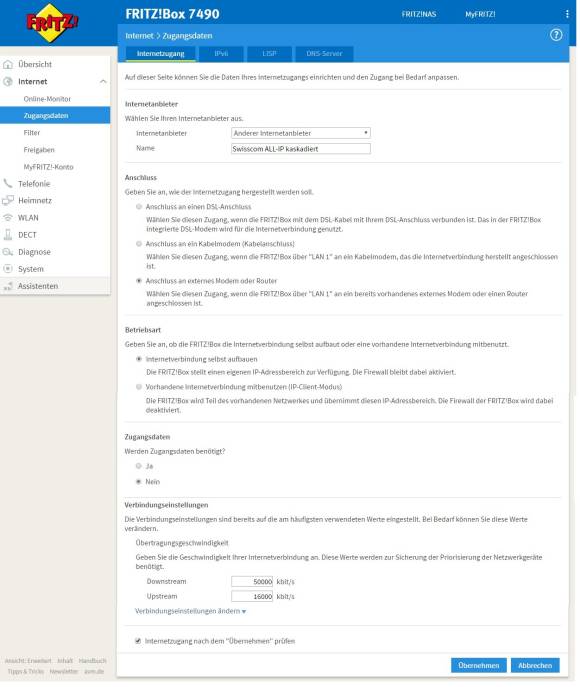Click the Diagnose icon in the sidebar

[x=8, y=252]
